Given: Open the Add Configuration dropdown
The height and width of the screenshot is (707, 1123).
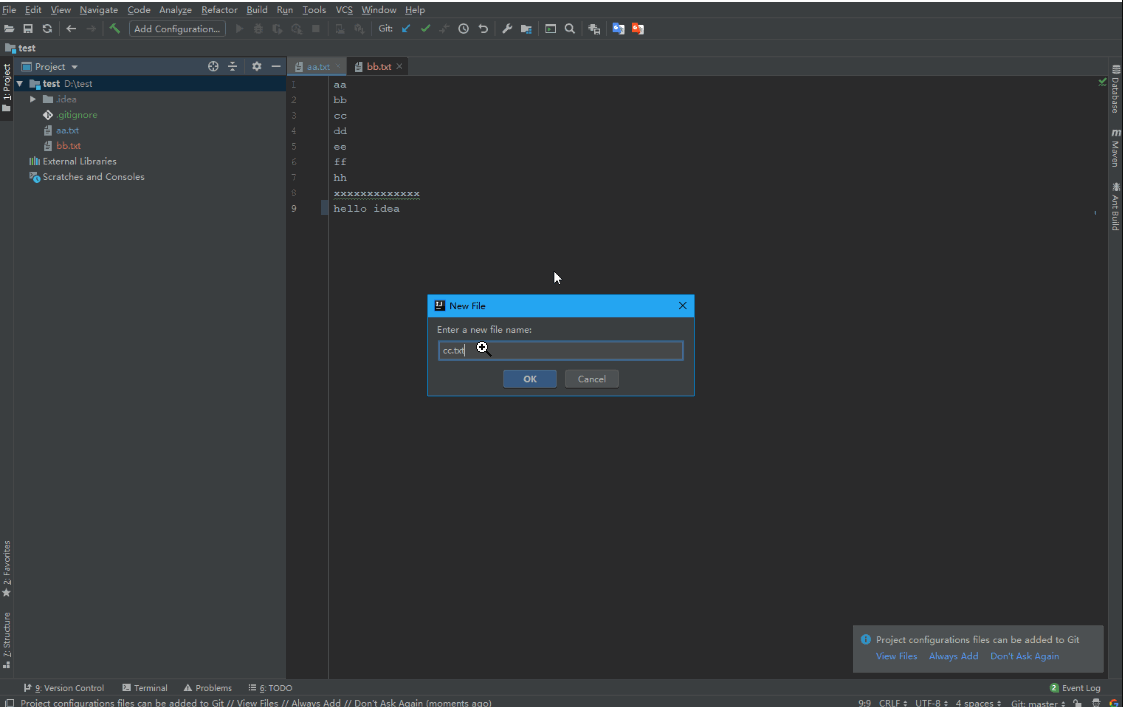Looking at the screenshot, I should pos(177,29).
